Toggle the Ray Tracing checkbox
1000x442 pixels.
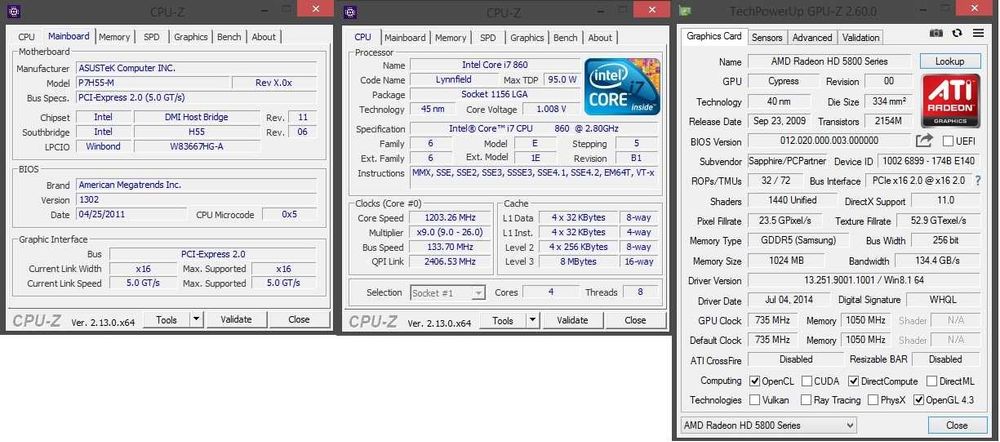[x=807, y=401]
